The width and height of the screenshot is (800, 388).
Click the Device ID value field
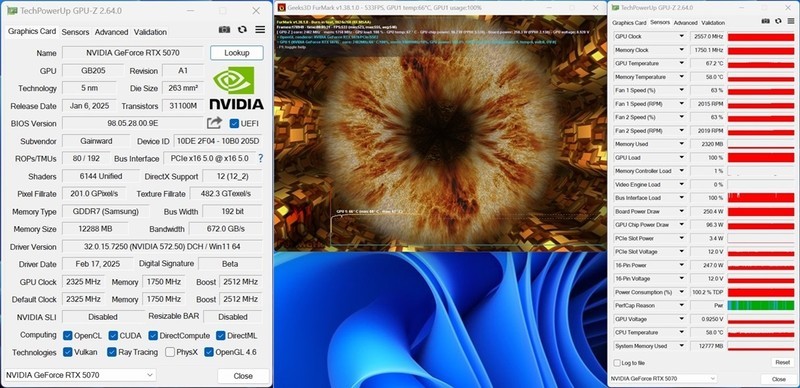tap(218, 141)
